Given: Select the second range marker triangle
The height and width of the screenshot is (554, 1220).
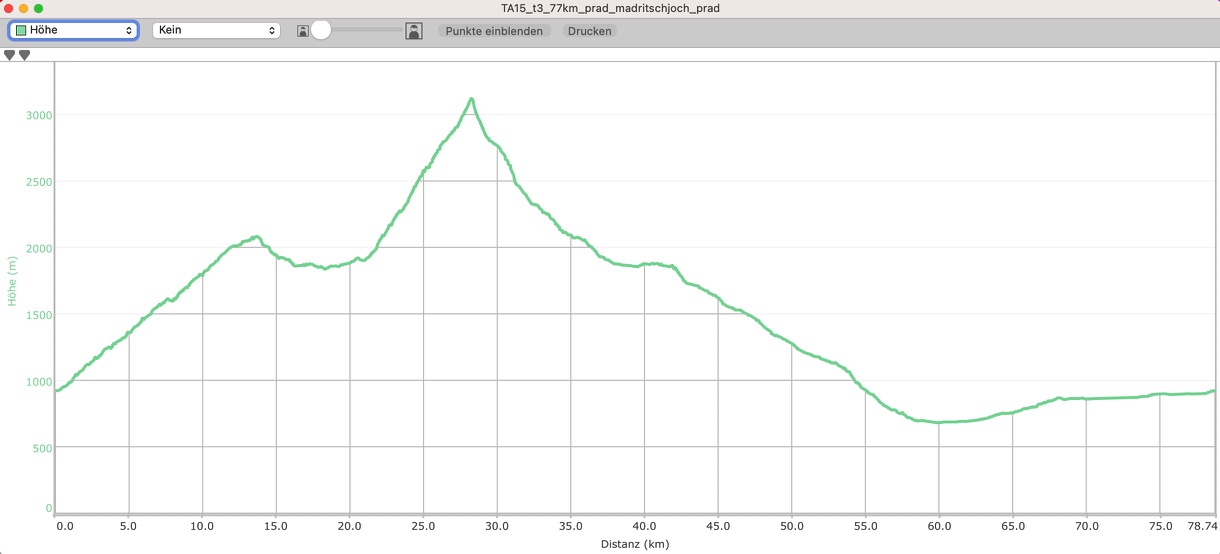Looking at the screenshot, I should click(24, 55).
